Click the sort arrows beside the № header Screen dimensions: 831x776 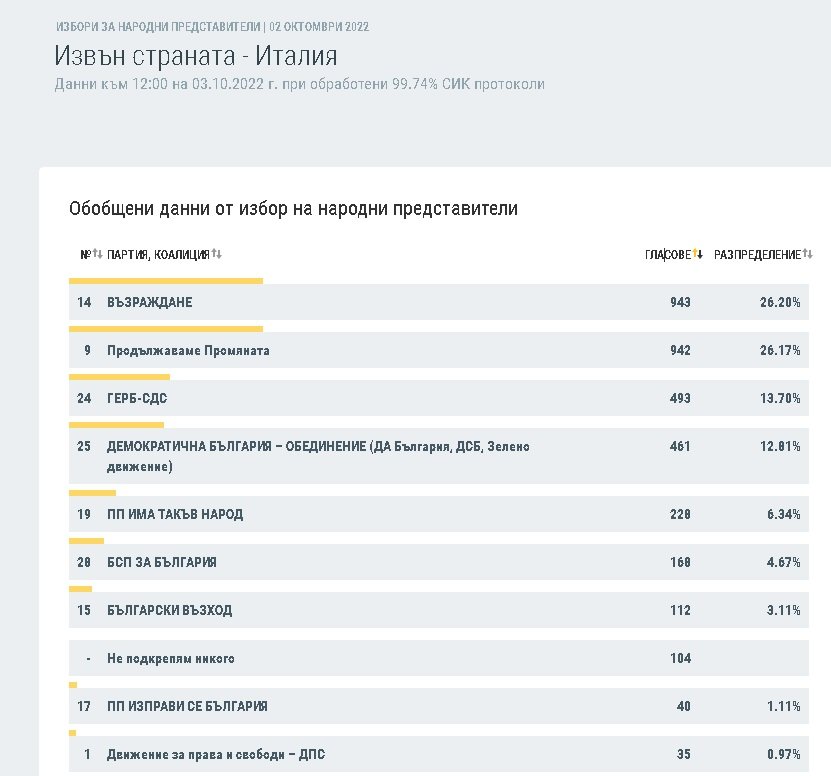(98, 255)
